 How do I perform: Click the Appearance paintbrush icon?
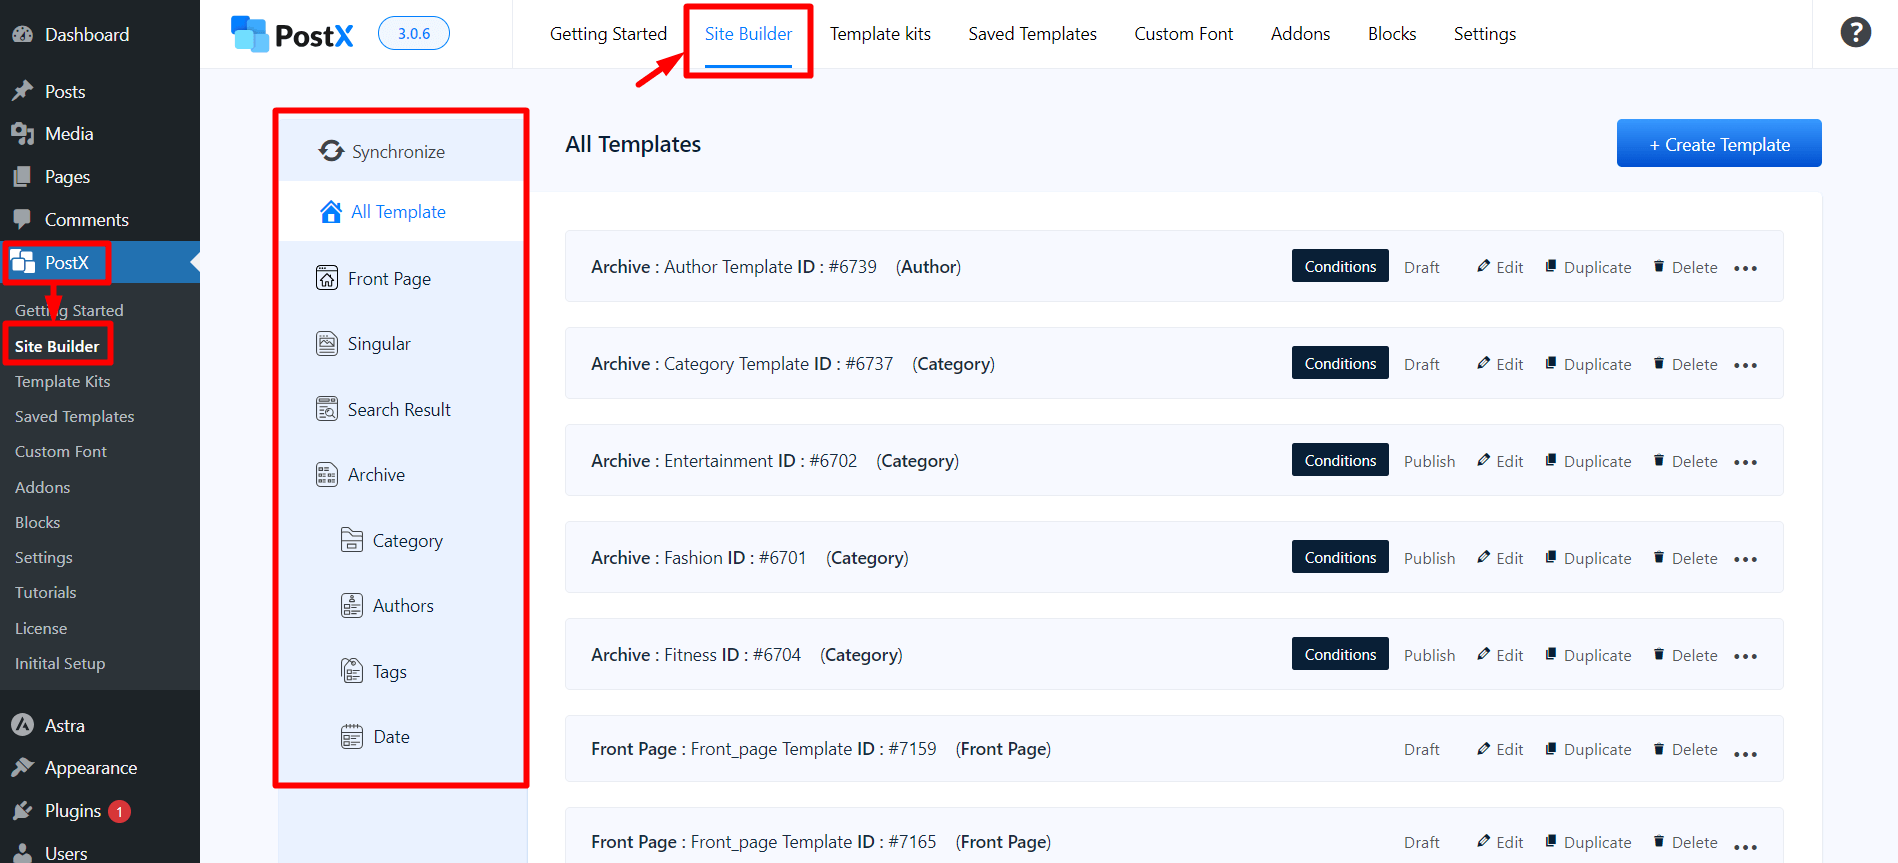click(x=23, y=767)
